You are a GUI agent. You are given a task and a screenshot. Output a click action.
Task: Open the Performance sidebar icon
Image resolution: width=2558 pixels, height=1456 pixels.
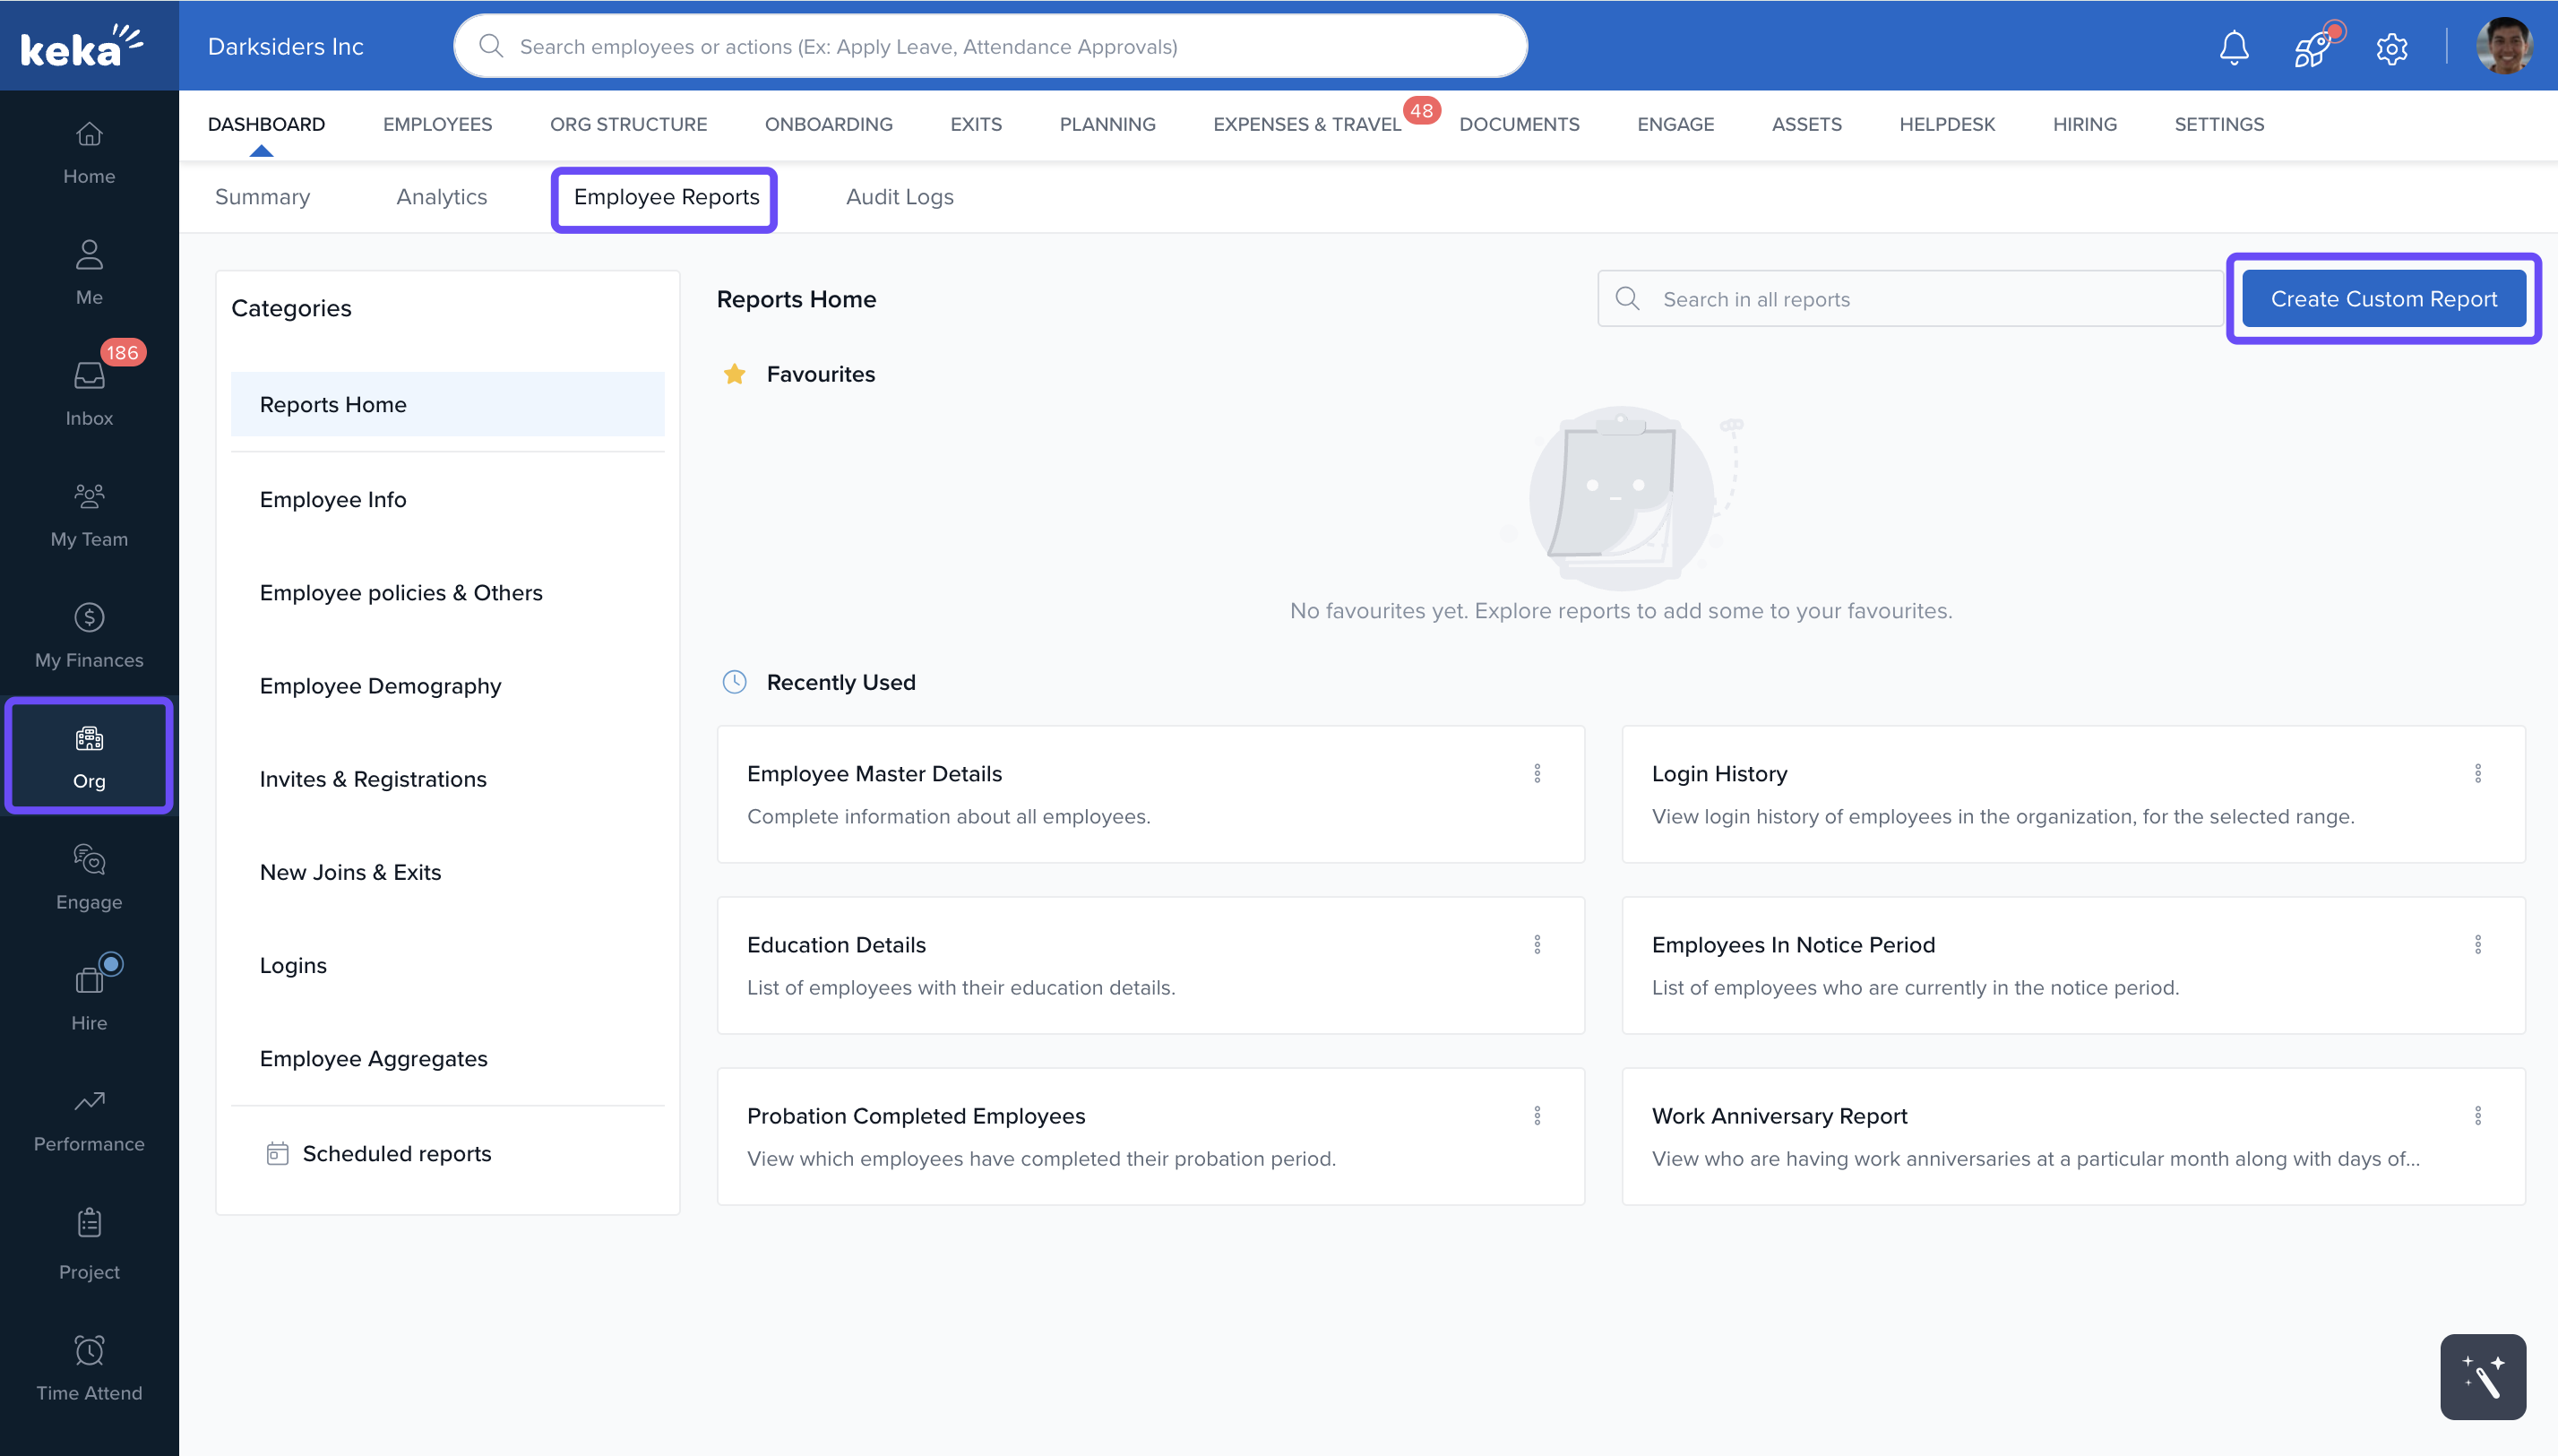pyautogui.click(x=89, y=1117)
